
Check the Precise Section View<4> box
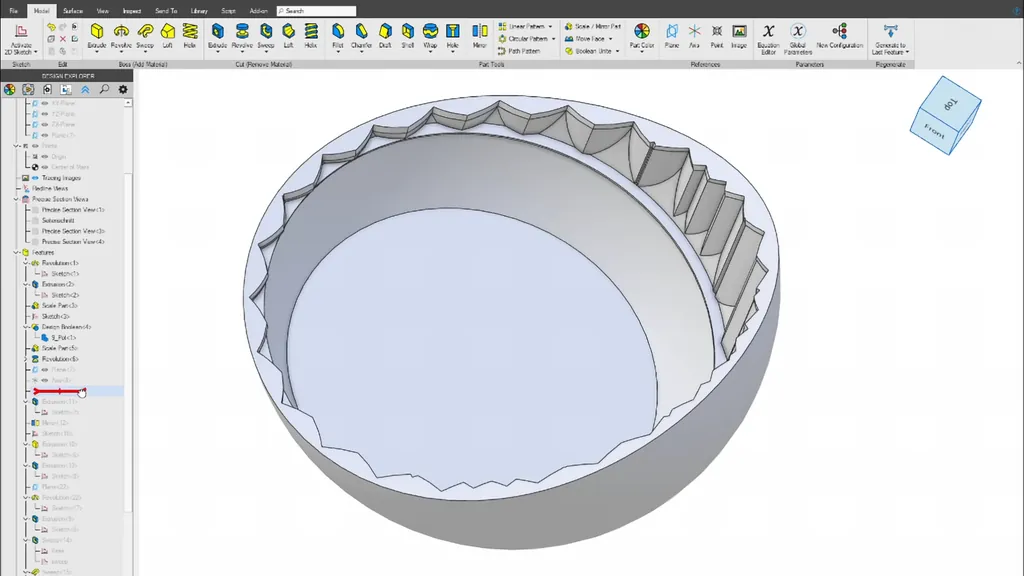[x=35, y=242]
